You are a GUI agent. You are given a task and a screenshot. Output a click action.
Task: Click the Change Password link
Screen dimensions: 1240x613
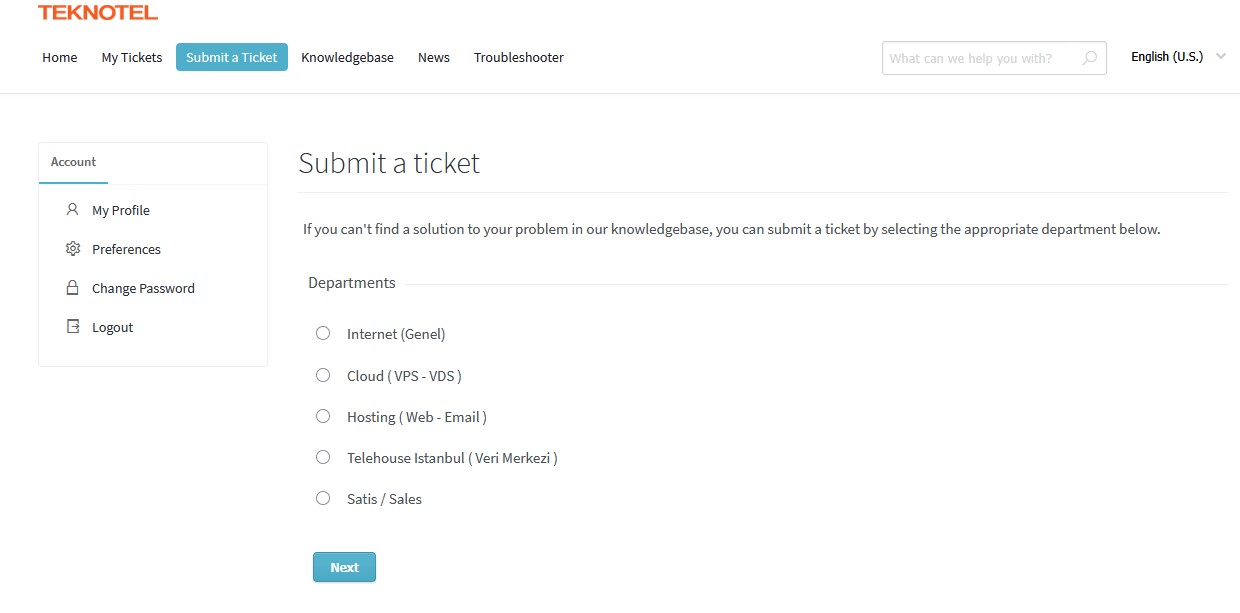[x=143, y=288]
